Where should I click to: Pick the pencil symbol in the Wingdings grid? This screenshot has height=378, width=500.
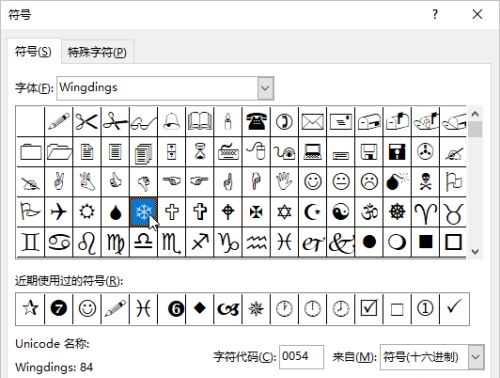pos(59,121)
